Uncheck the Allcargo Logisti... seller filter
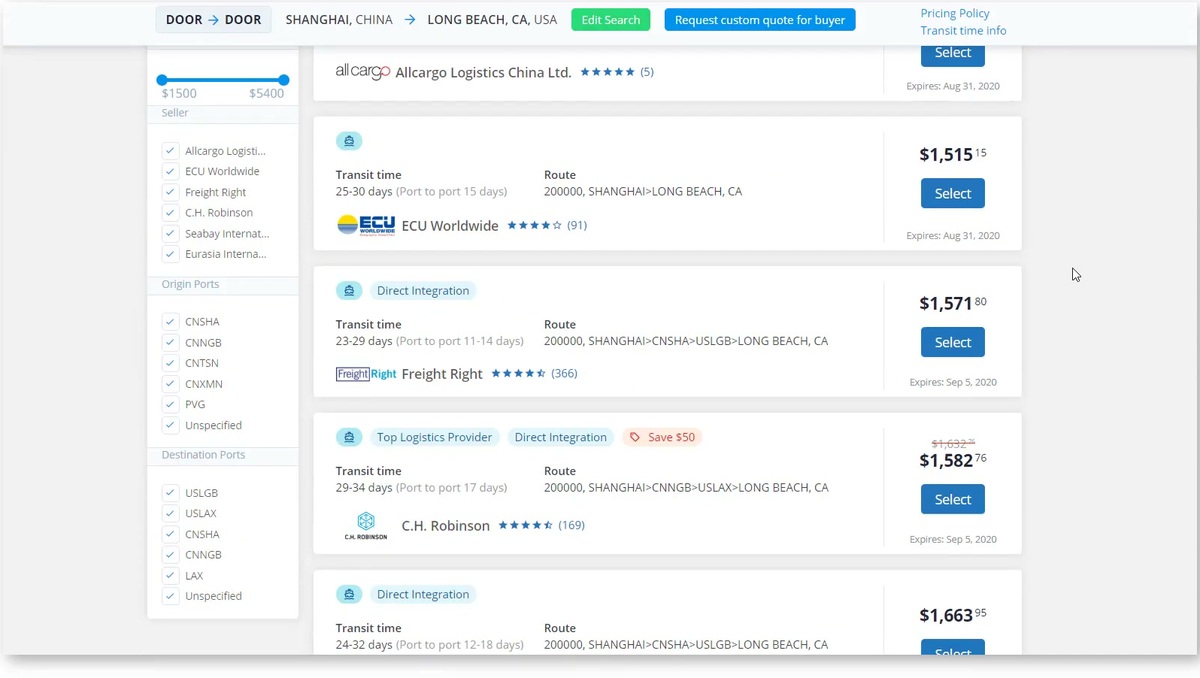Image resolution: width=1200 pixels, height=678 pixels. click(170, 151)
